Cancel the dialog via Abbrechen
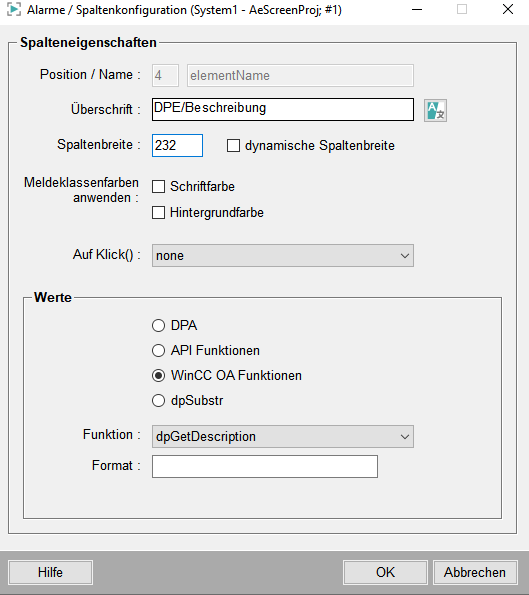The image size is (529, 595). (x=475, y=572)
